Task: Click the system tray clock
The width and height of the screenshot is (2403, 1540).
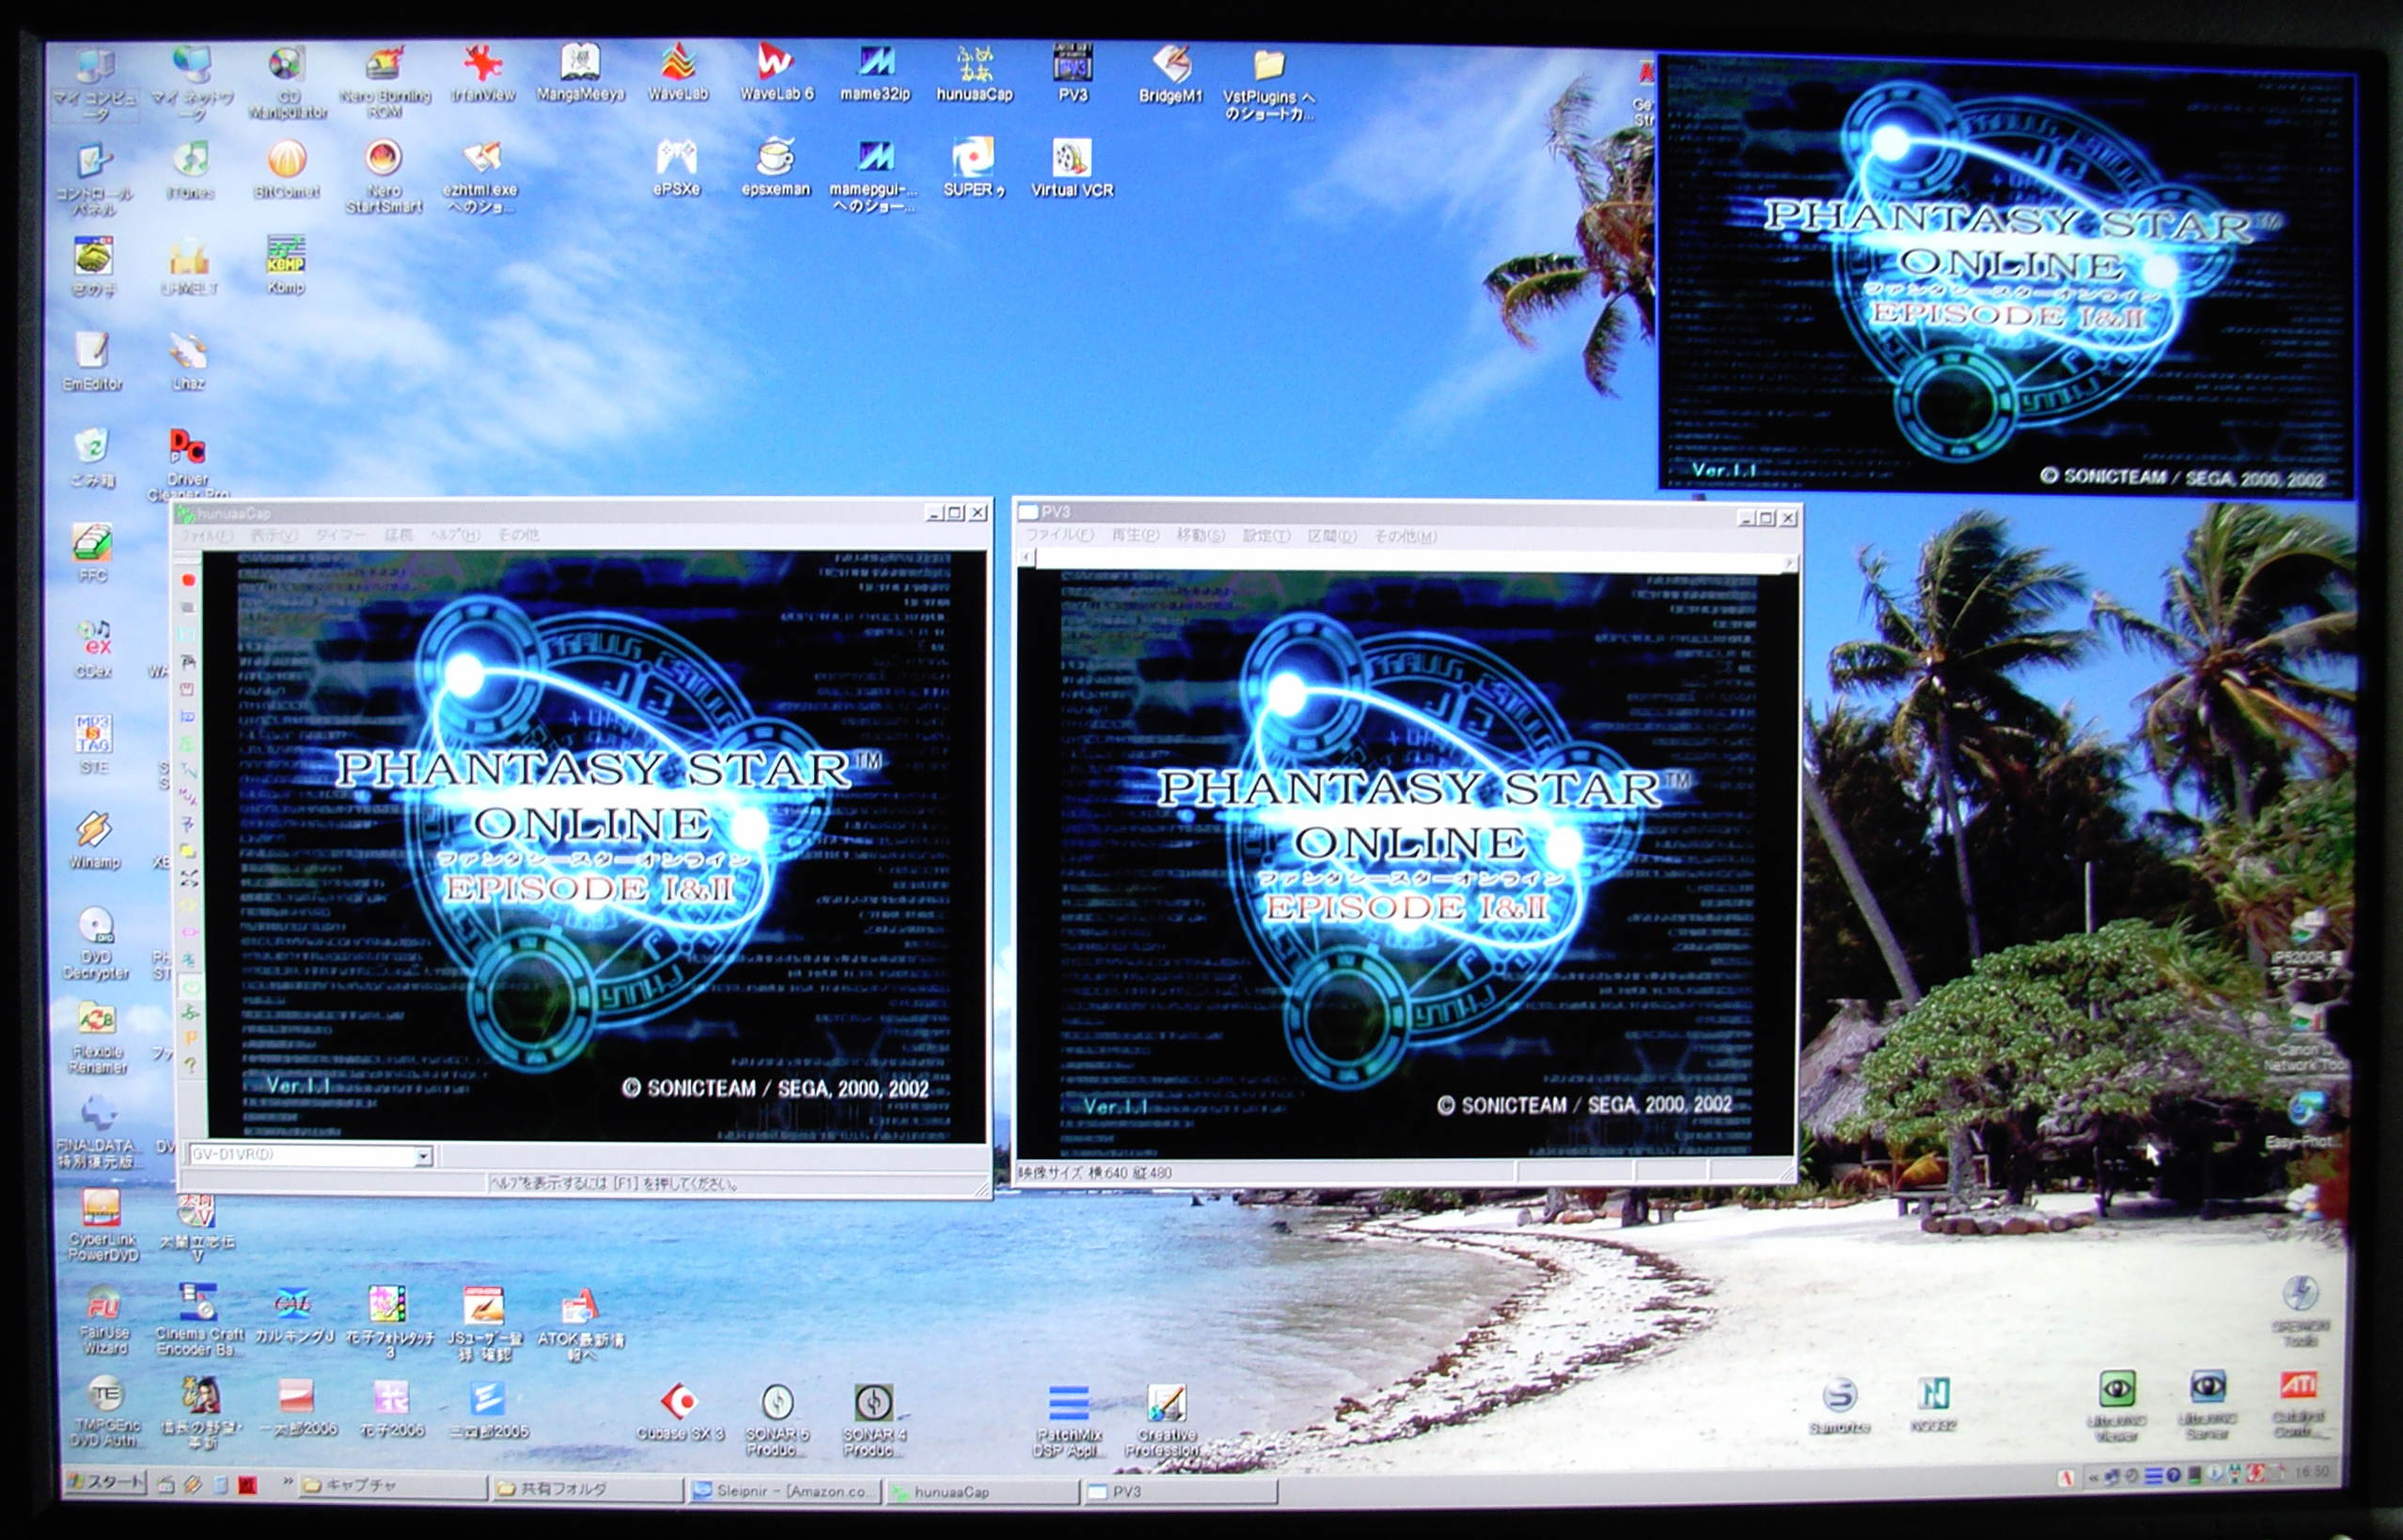Action: (x=2311, y=1472)
